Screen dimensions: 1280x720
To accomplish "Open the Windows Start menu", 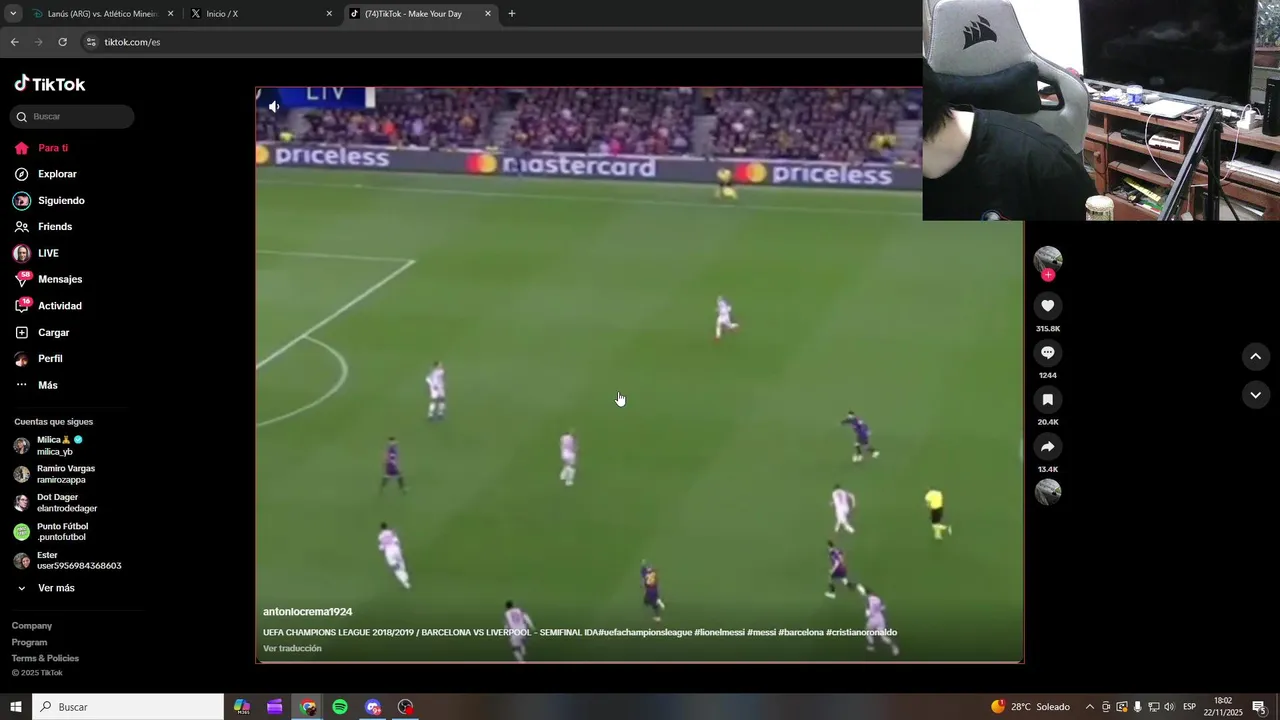I will click(16, 707).
